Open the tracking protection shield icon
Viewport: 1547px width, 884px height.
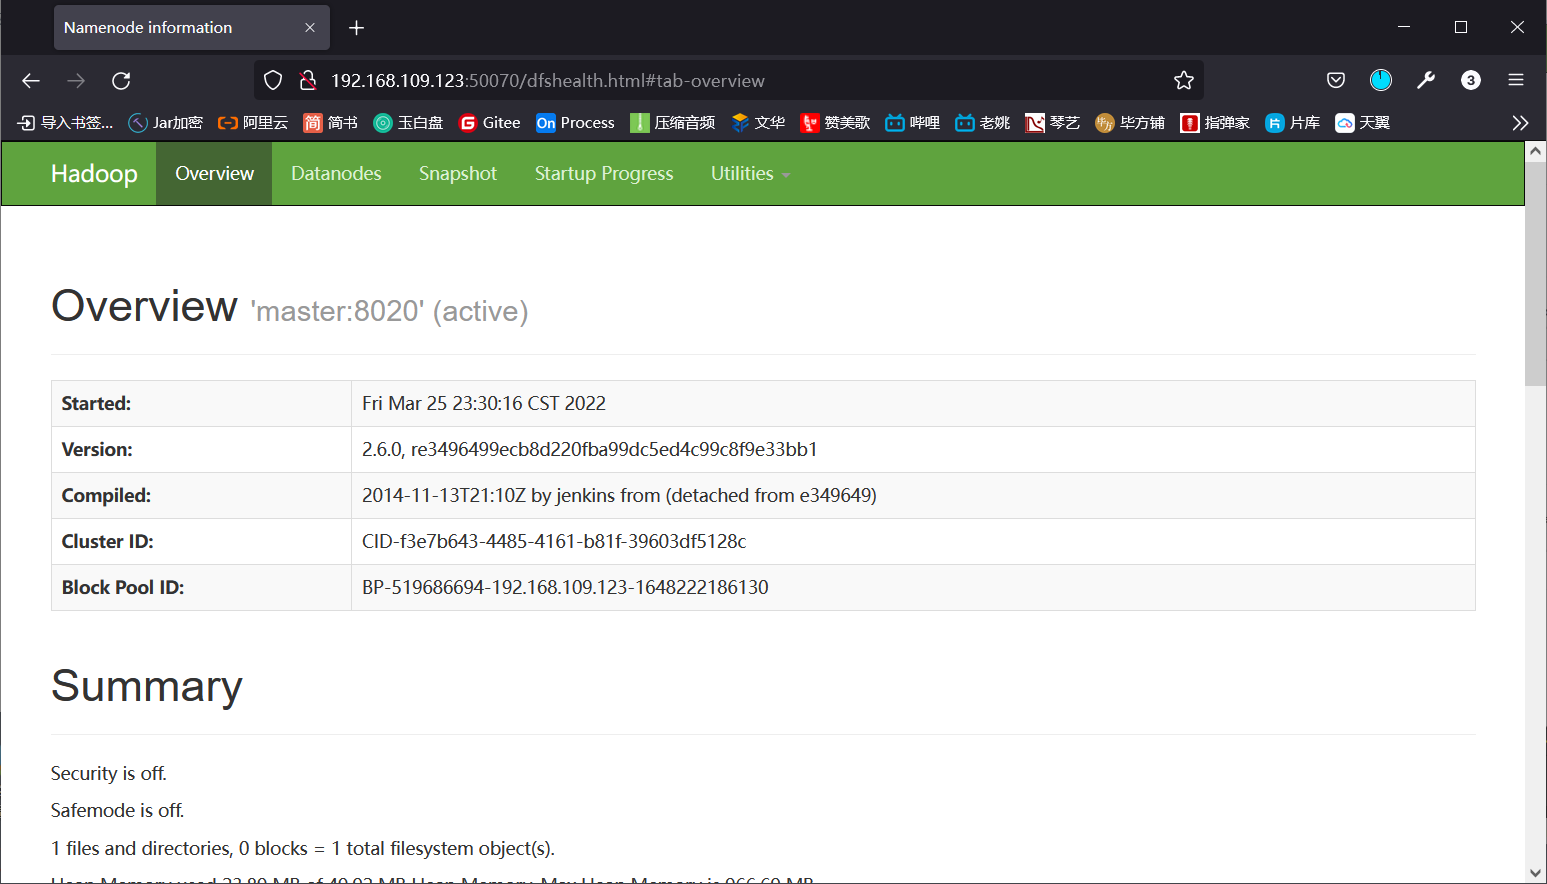(273, 81)
